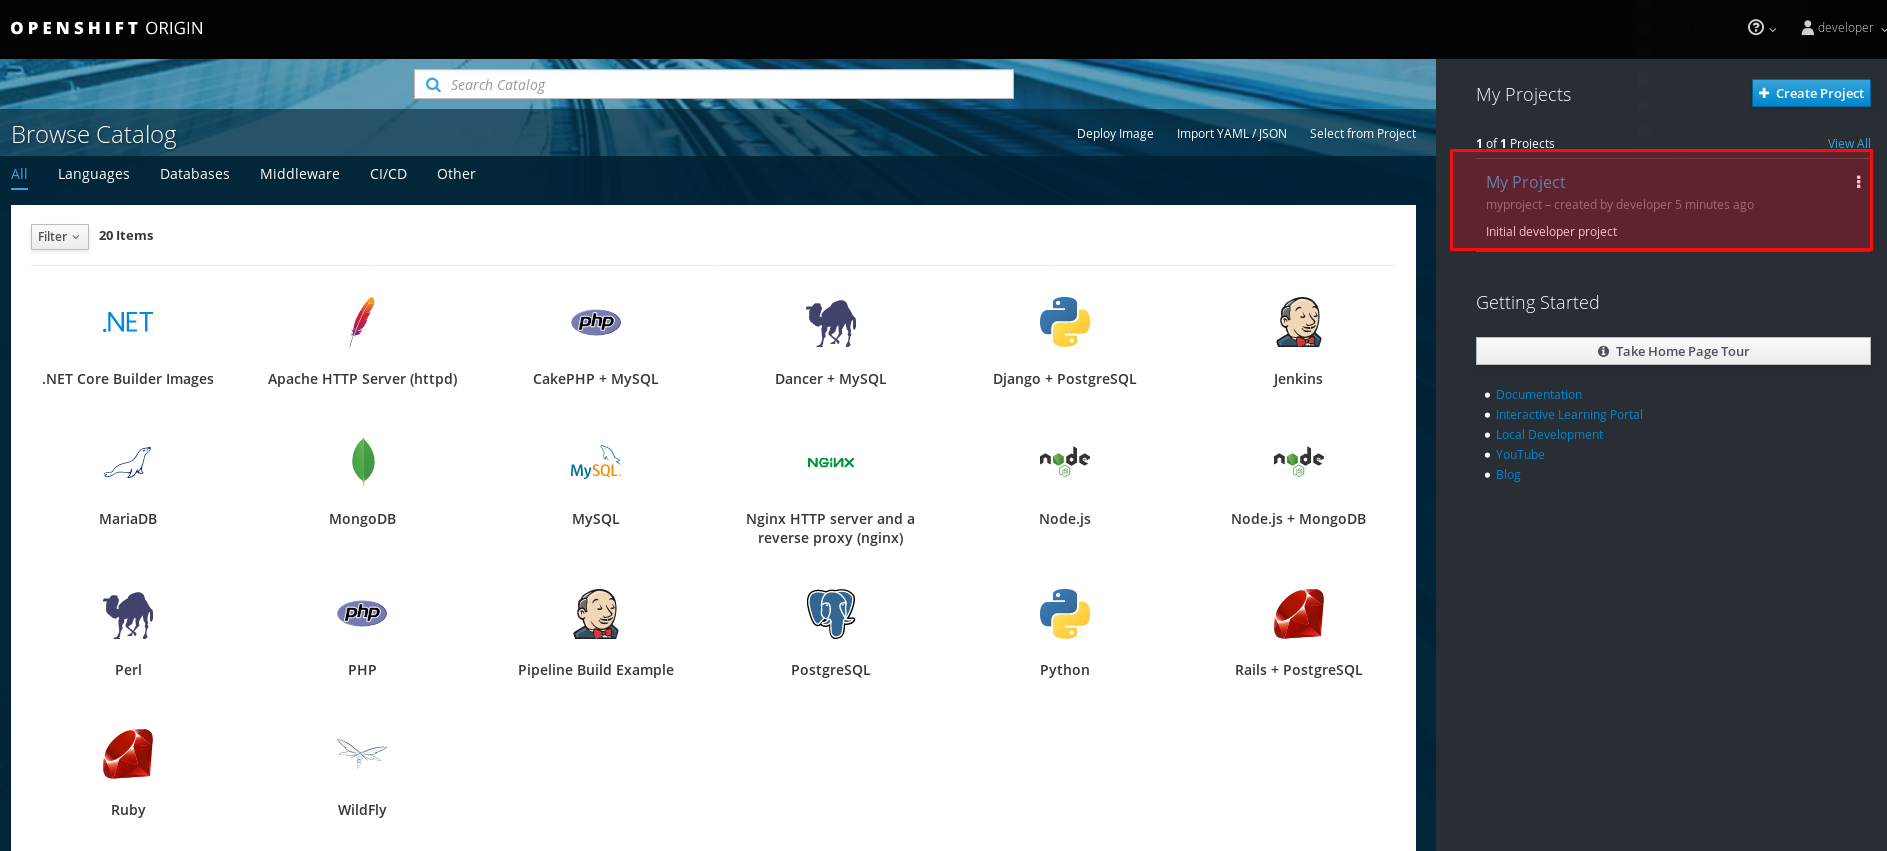Click the View All projects link
The height and width of the screenshot is (851, 1887).
pyautogui.click(x=1849, y=144)
